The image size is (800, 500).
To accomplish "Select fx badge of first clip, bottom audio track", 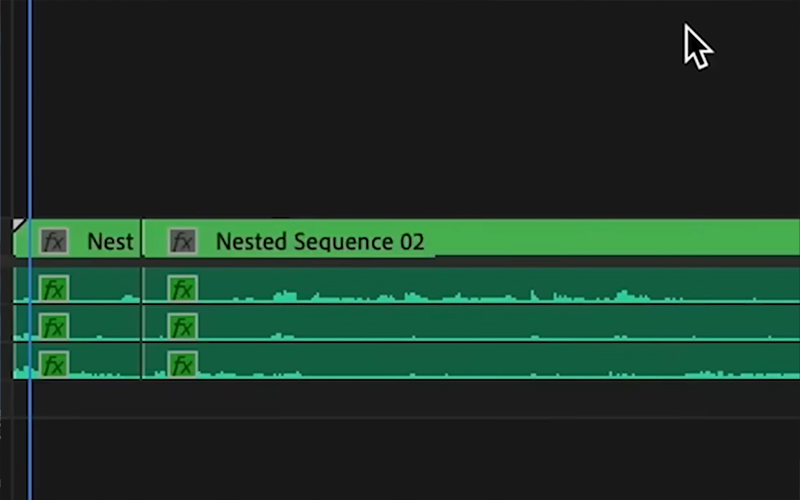I will point(53,363).
